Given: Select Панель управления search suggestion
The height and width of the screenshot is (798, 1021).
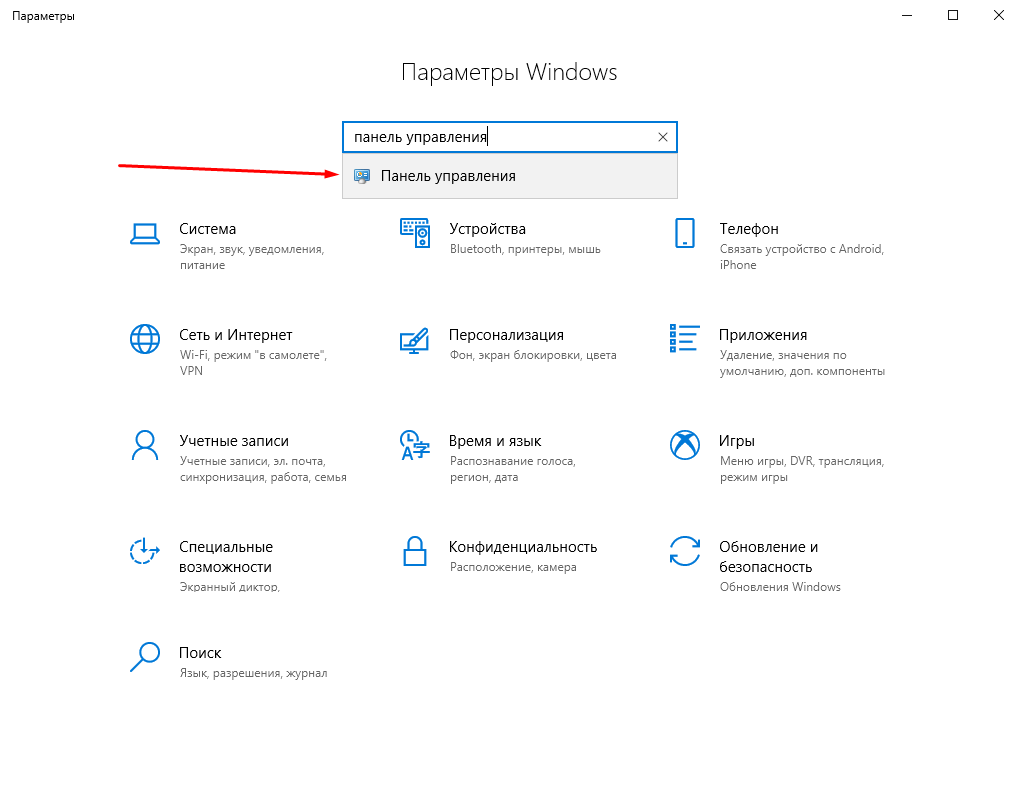Looking at the screenshot, I should [510, 176].
